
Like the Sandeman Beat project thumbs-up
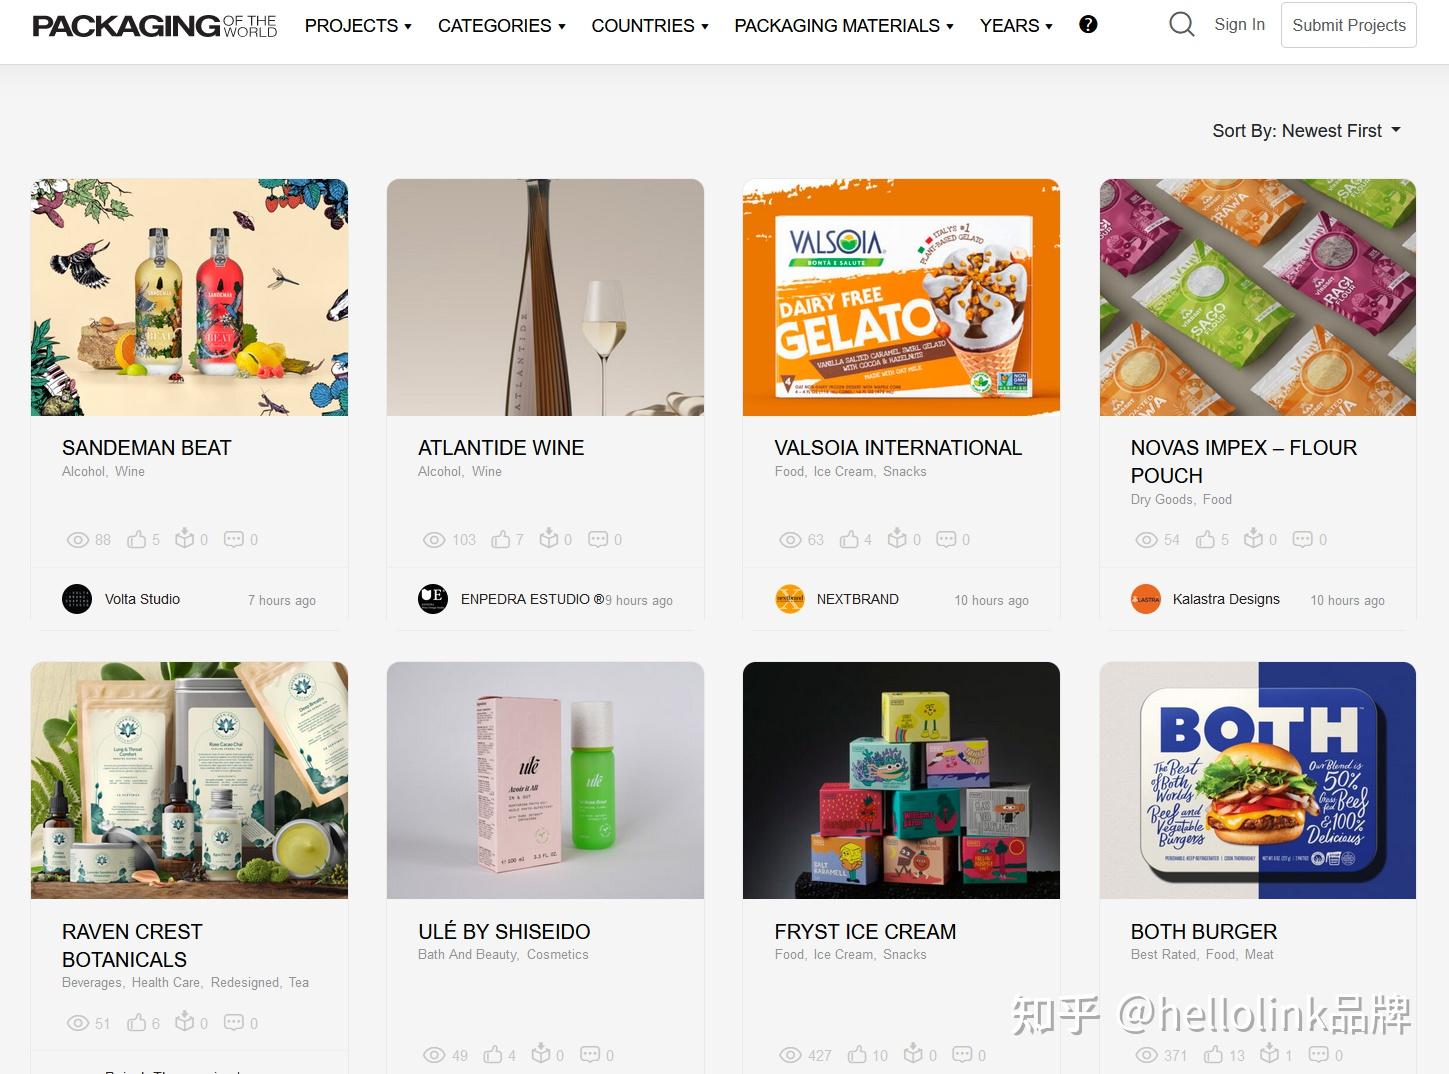[137, 540]
